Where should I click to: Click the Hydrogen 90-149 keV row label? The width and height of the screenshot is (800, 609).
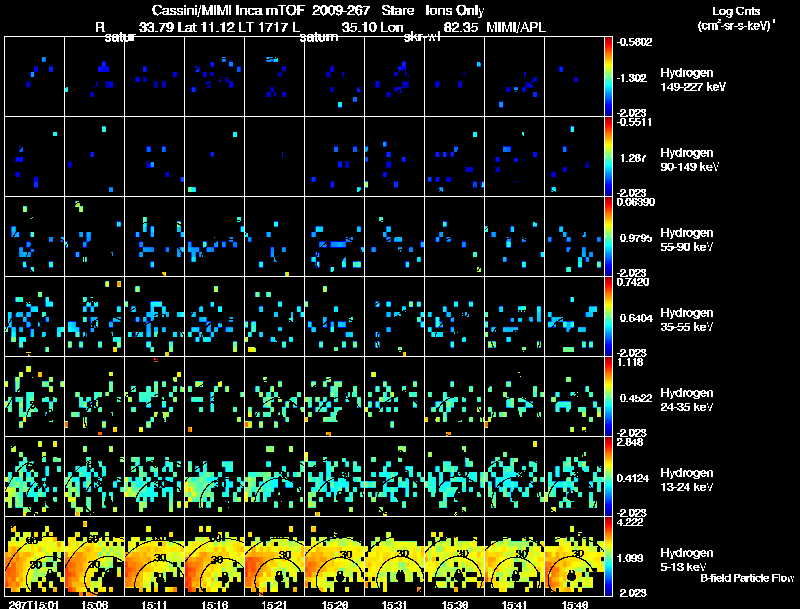pos(690,160)
